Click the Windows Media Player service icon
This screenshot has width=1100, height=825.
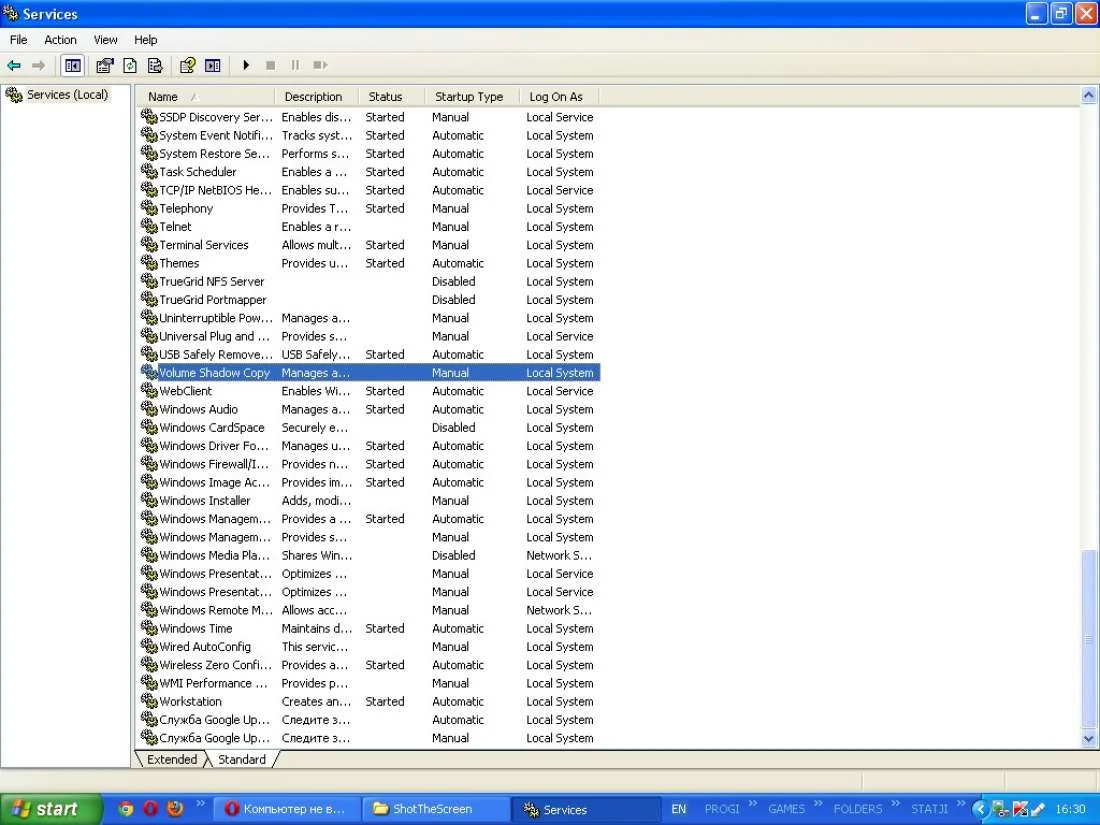coord(149,554)
